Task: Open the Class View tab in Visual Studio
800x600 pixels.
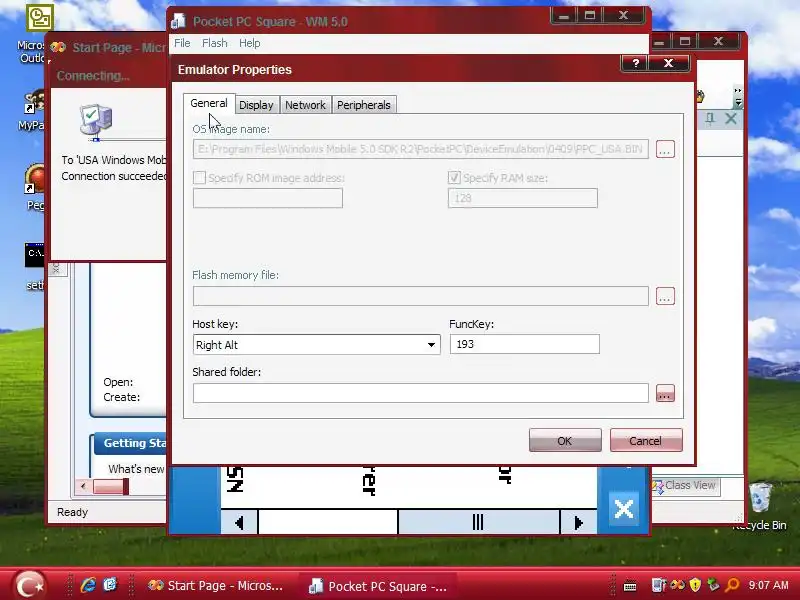Action: tap(685, 485)
